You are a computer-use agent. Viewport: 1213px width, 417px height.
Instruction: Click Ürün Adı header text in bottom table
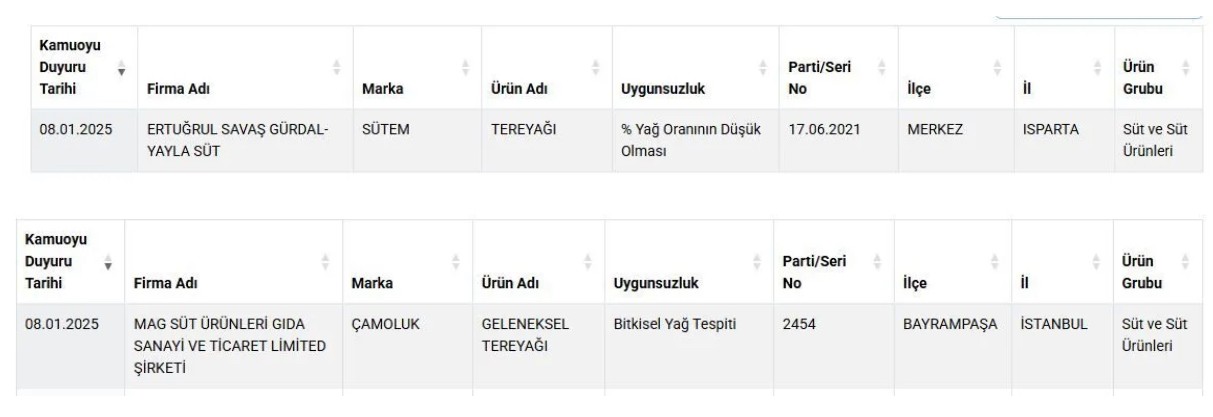tap(513, 283)
